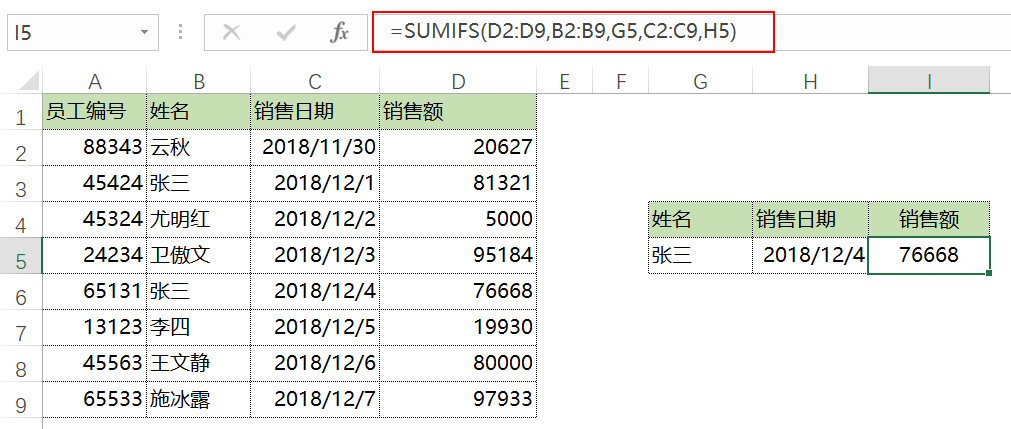Select cell containing 尤明红
The height and width of the screenshot is (429, 1011).
point(199,220)
